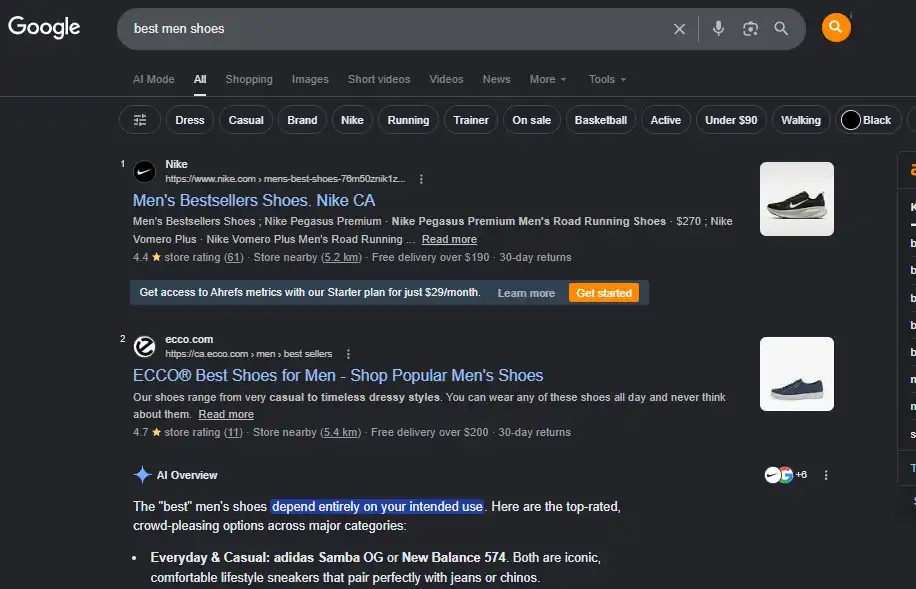Open three-dot menu beside Nike URL
Image resolution: width=916 pixels, height=589 pixels.
pyautogui.click(x=421, y=179)
